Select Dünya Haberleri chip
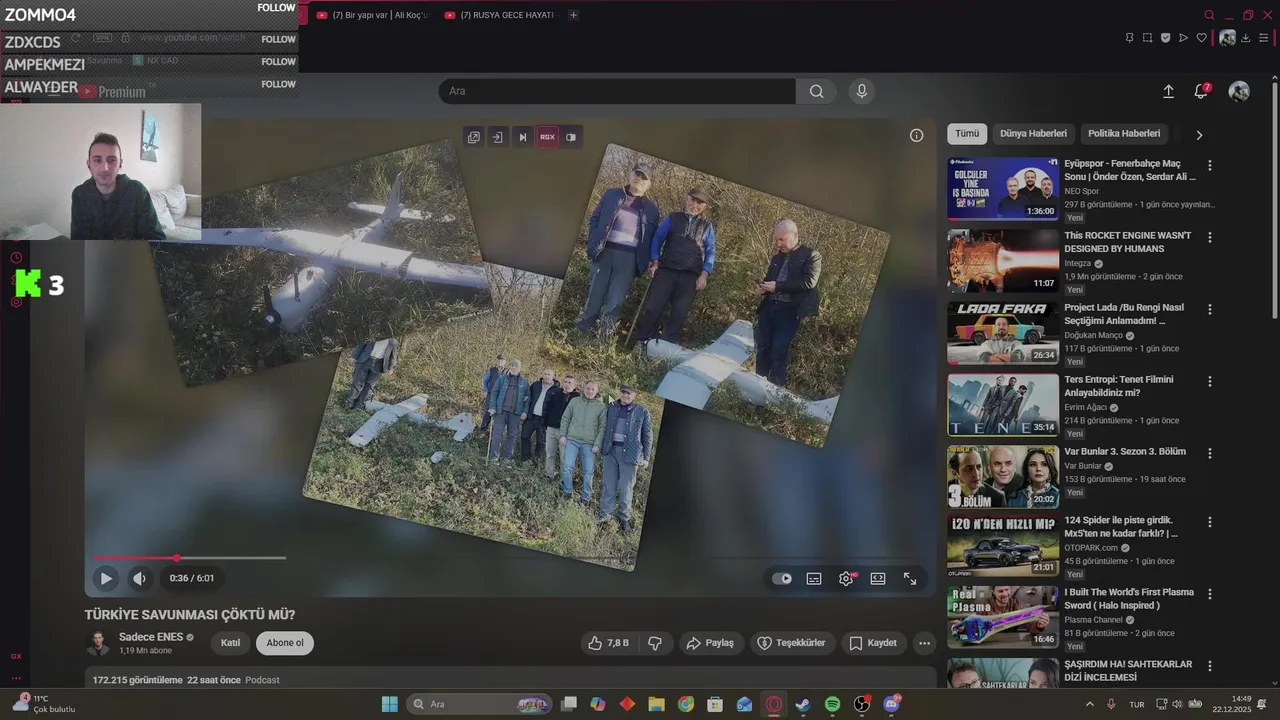This screenshot has width=1280, height=720. (x=1033, y=133)
